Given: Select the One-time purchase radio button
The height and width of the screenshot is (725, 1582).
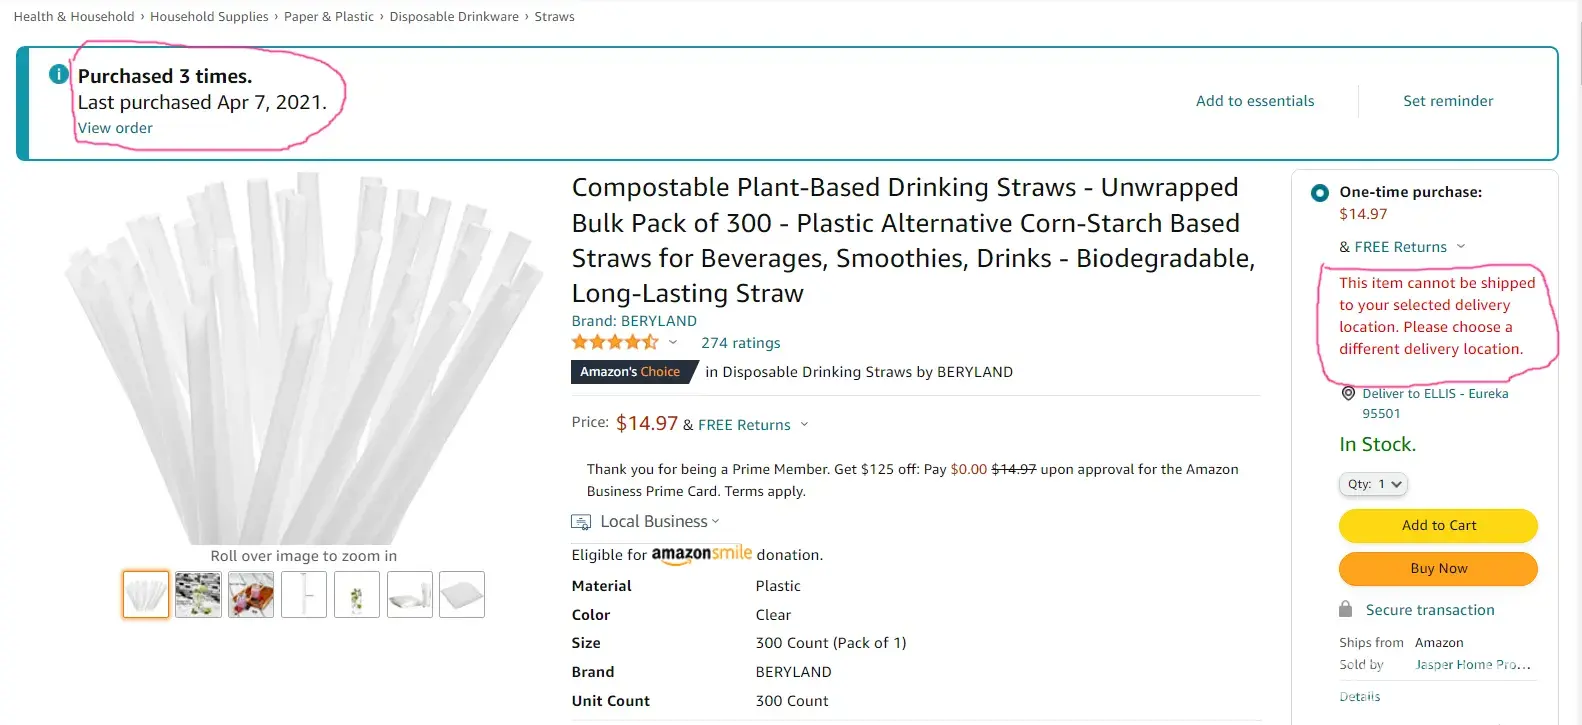Looking at the screenshot, I should click(x=1320, y=192).
